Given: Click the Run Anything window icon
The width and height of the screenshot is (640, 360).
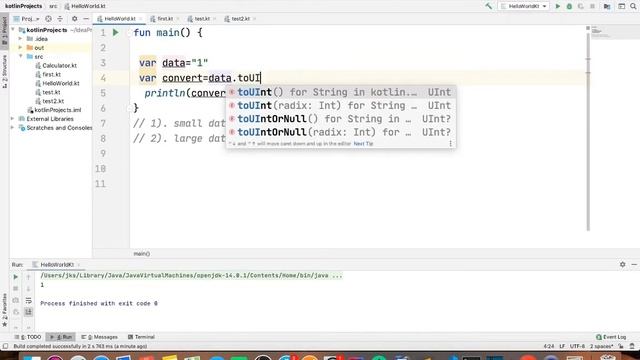Looking at the screenshot, I should click(621, 6).
